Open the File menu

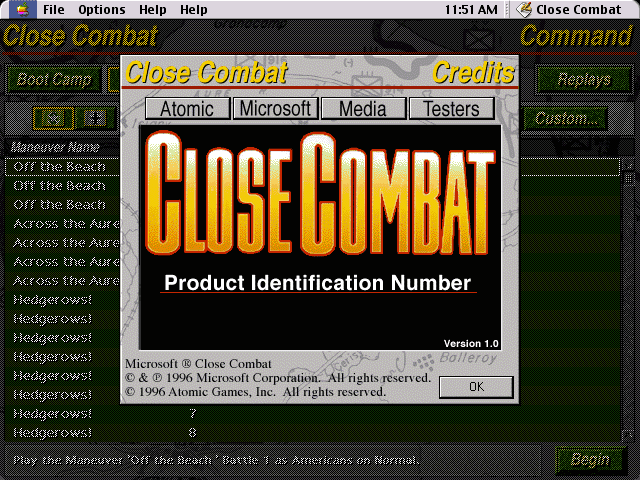click(x=53, y=9)
